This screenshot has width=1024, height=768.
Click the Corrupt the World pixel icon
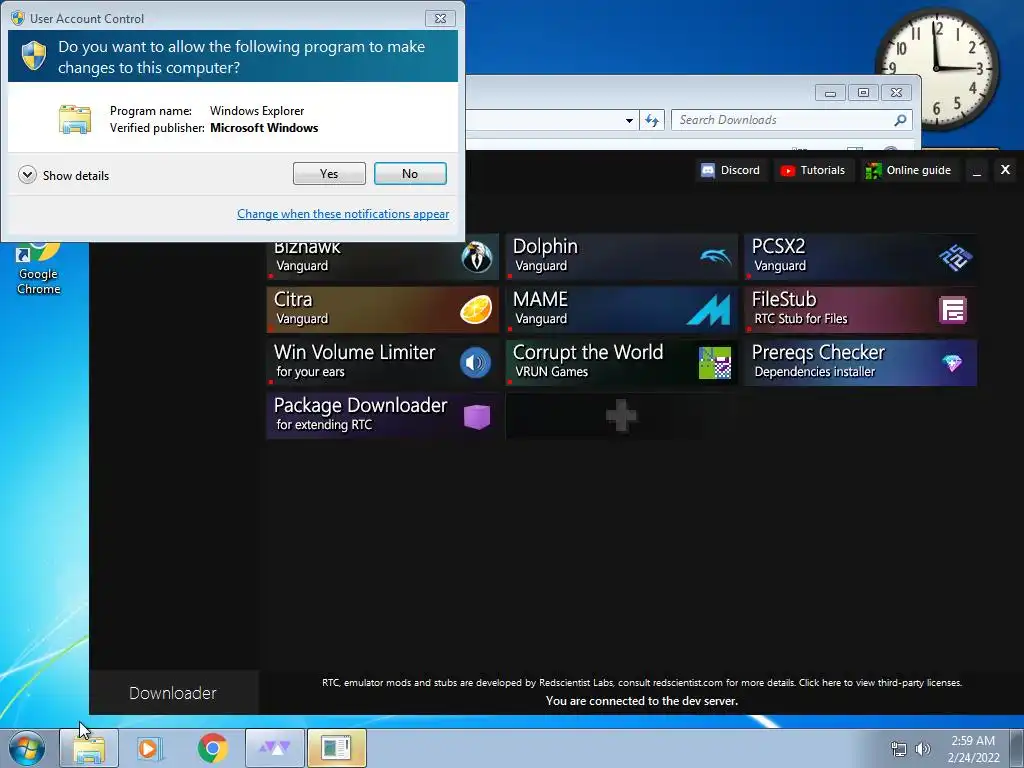pos(715,363)
